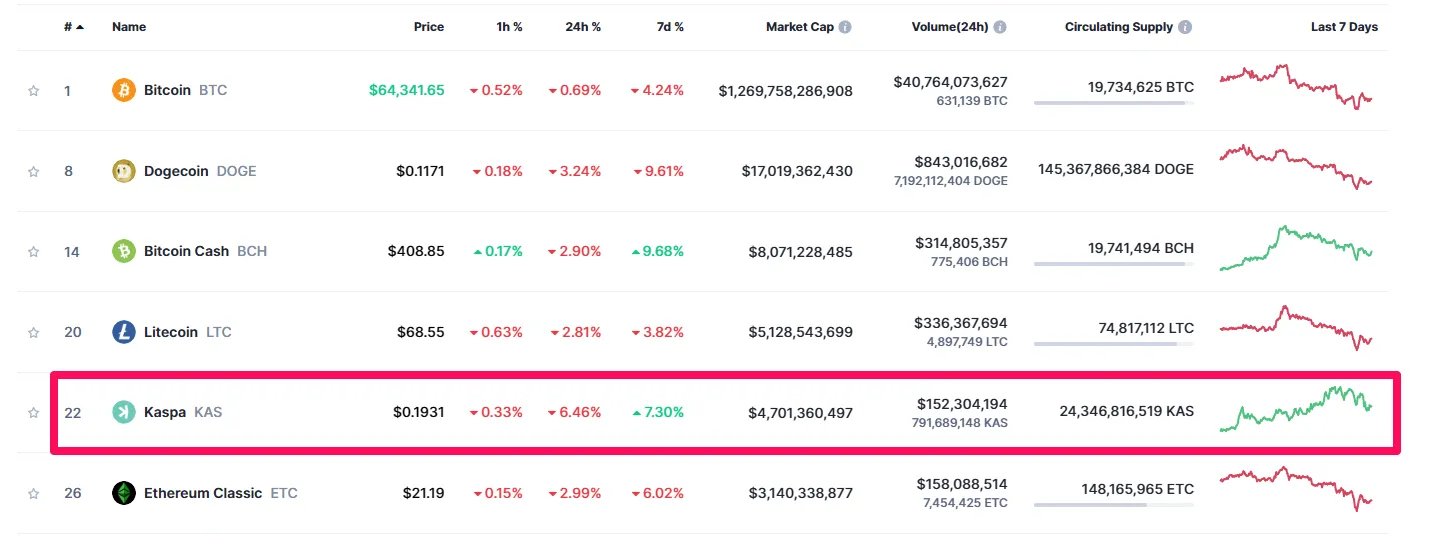This screenshot has width=1430, height=540.
Task: Sort by rank number column header
Action: (x=74, y=27)
